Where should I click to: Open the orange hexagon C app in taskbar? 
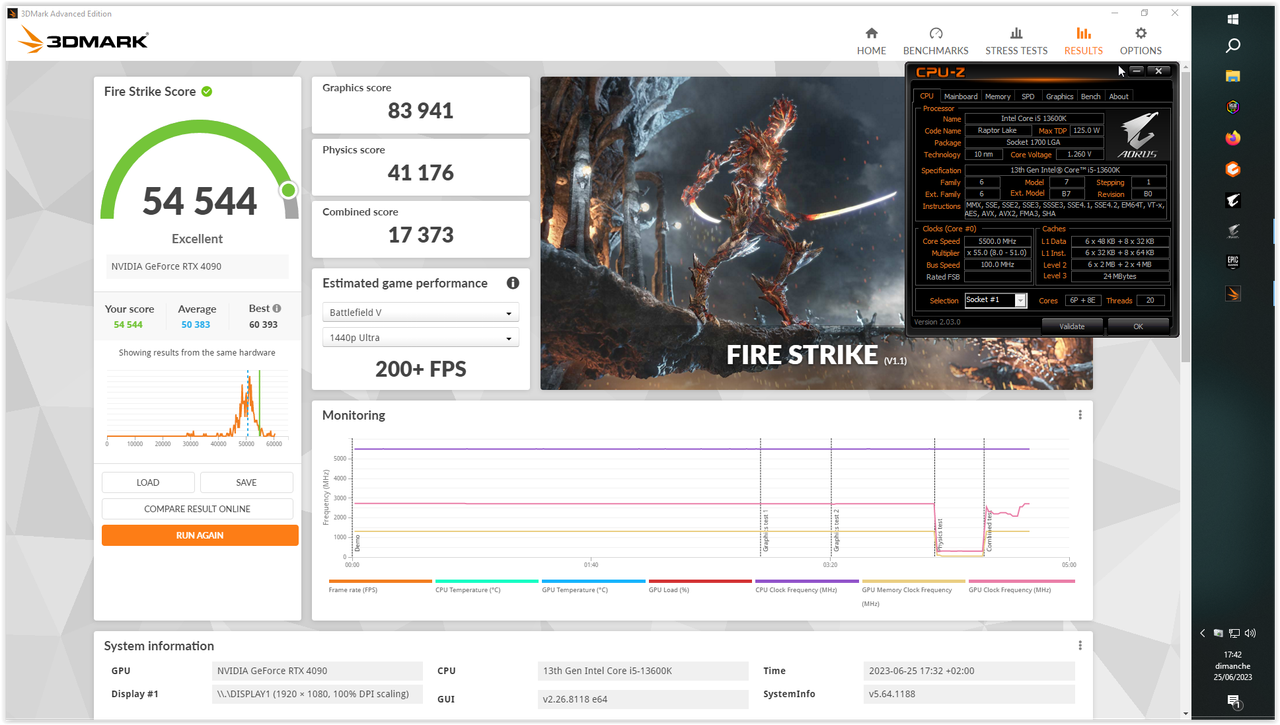click(1233, 169)
